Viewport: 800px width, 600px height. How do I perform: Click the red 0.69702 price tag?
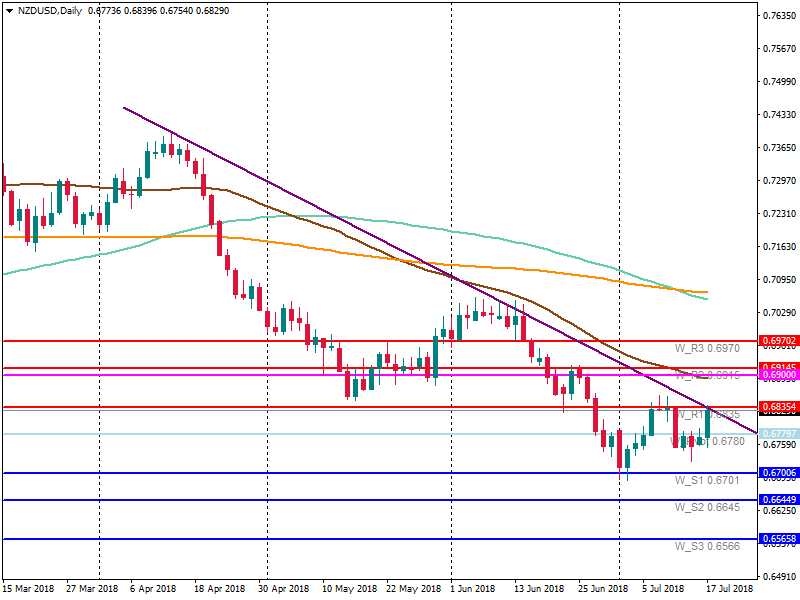click(x=778, y=341)
